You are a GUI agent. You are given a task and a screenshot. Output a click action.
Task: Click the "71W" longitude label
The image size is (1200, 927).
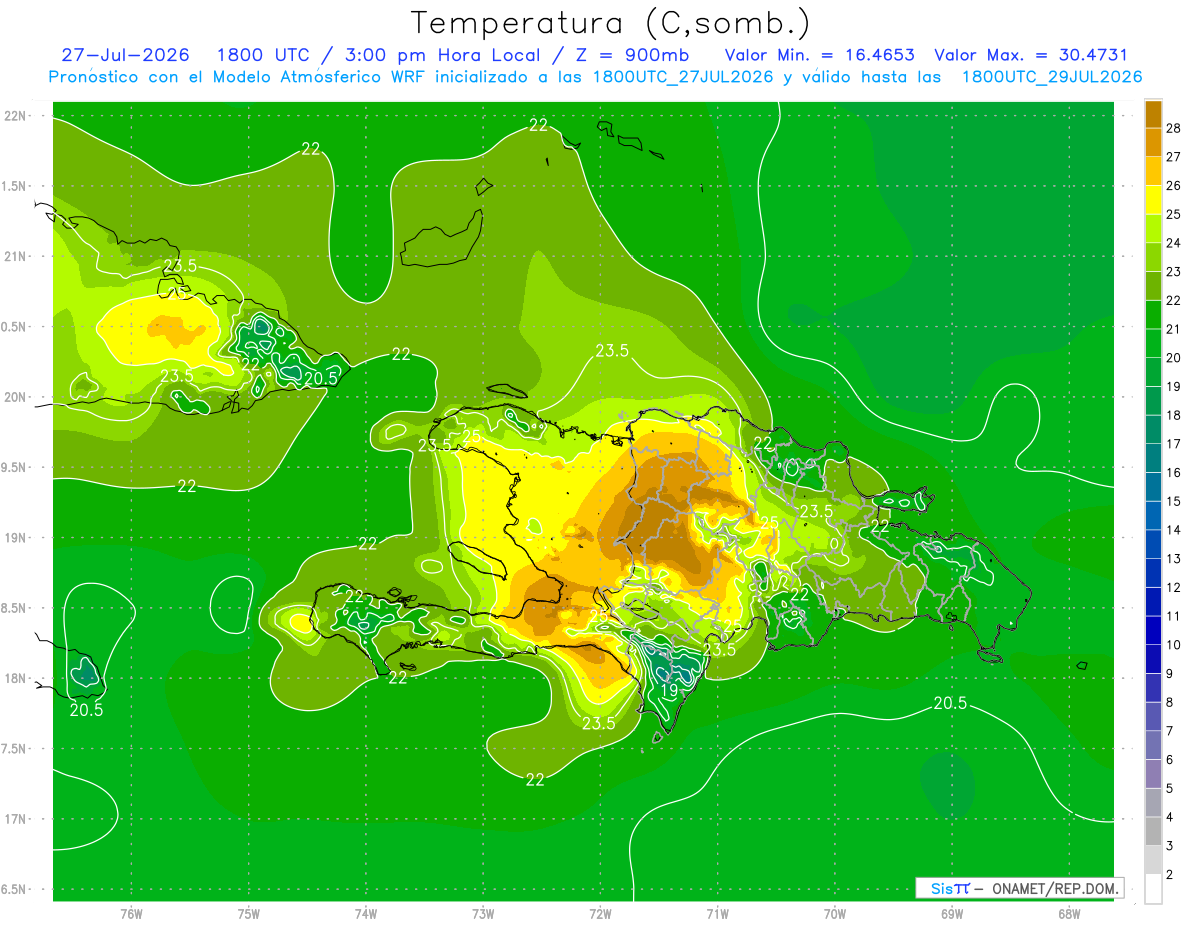717,913
